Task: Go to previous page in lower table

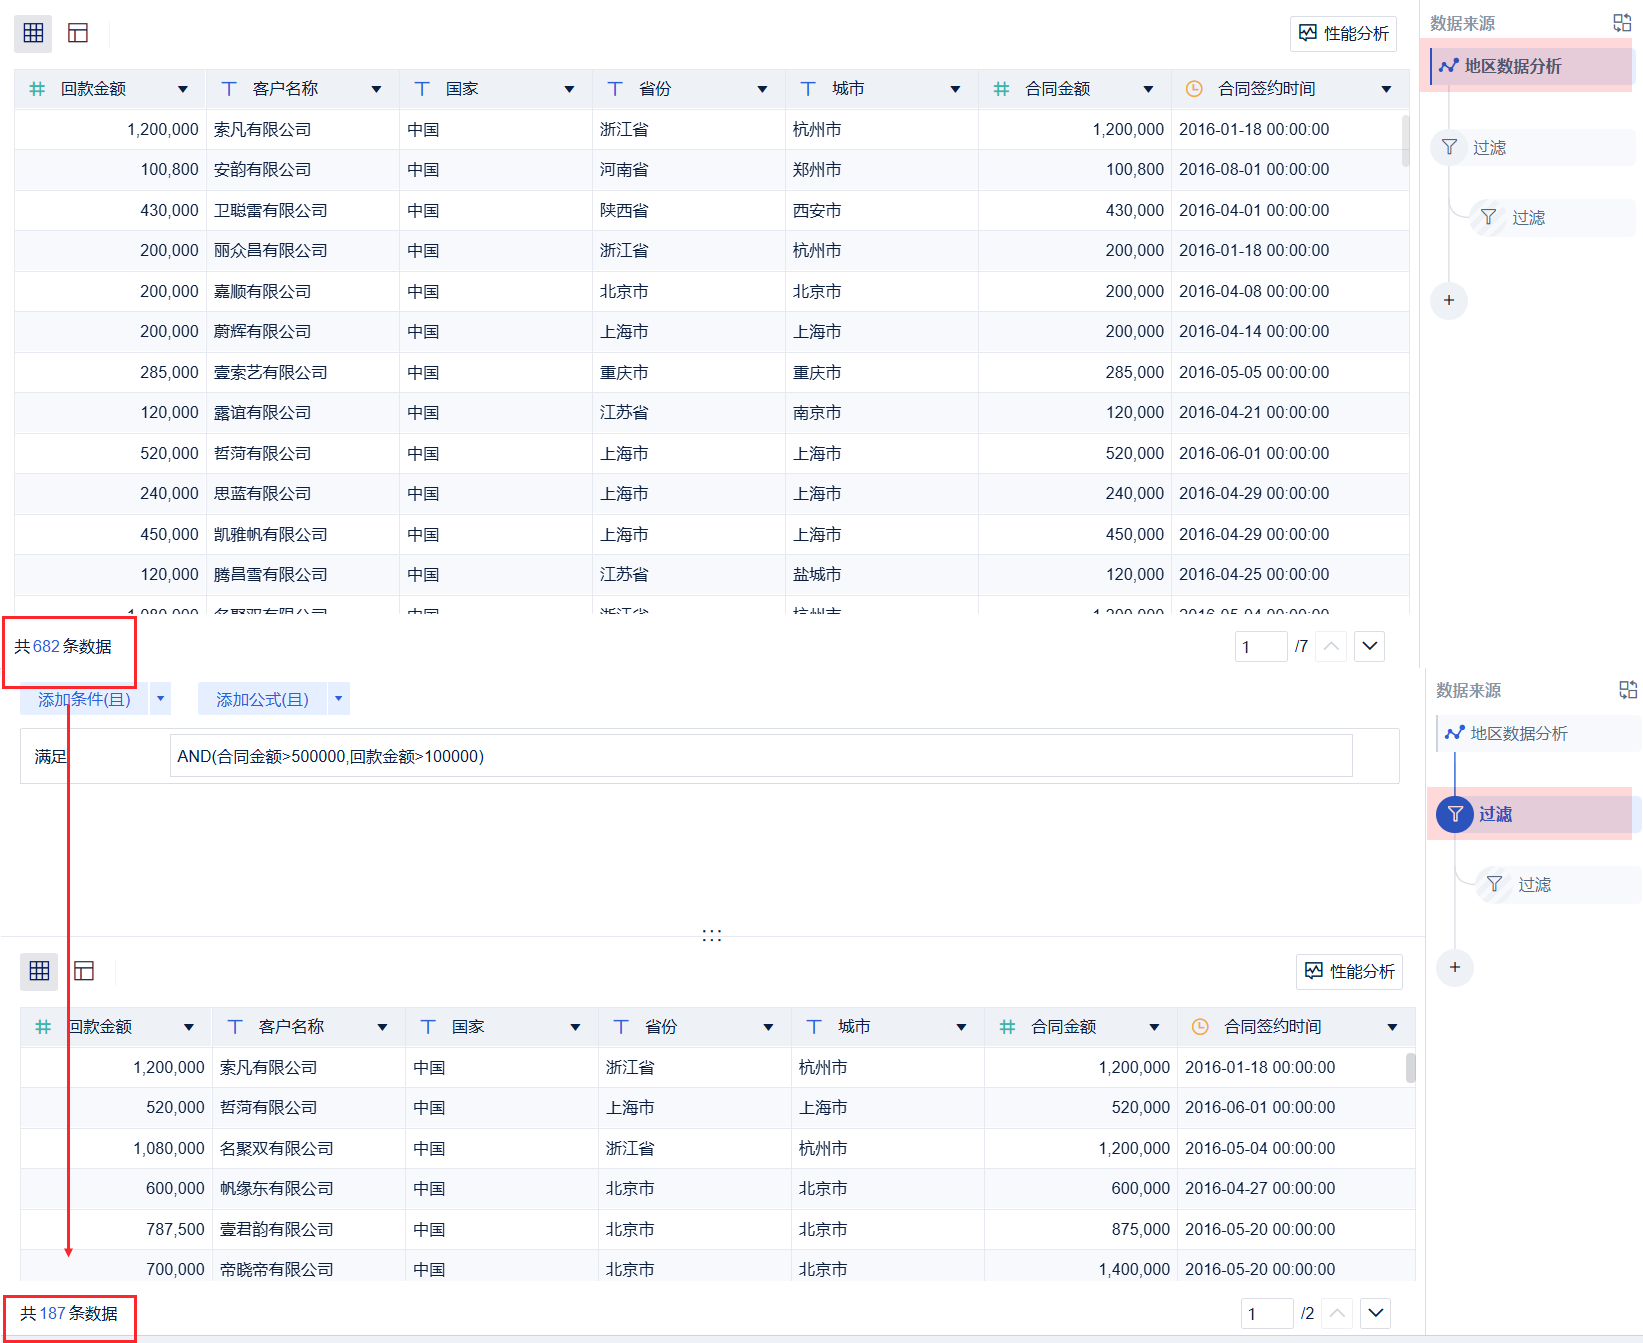Action: [1337, 1314]
